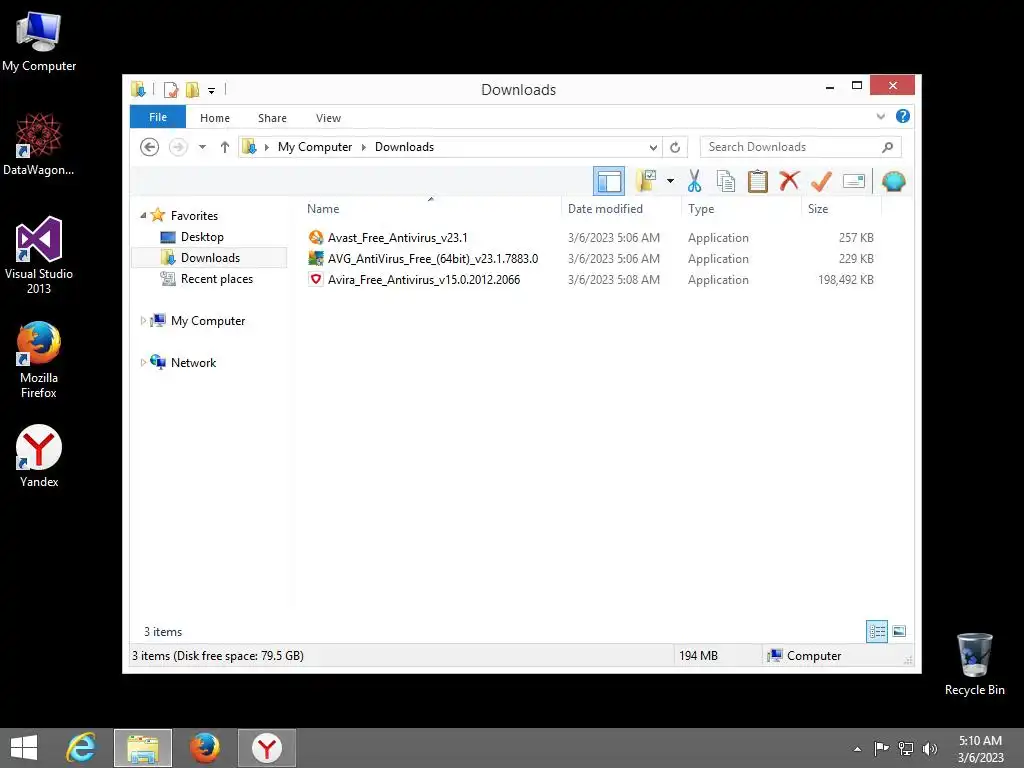The height and width of the screenshot is (768, 1024).
Task: Click the Copy toolbar icon
Action: click(x=726, y=181)
